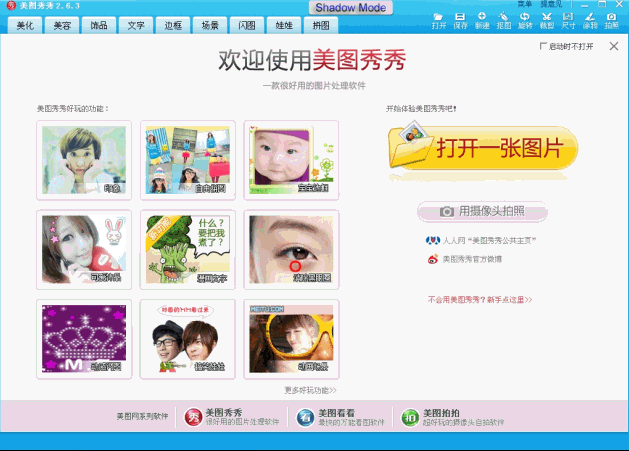Click the 新建 (new) toolbar icon

pyautogui.click(x=482, y=21)
